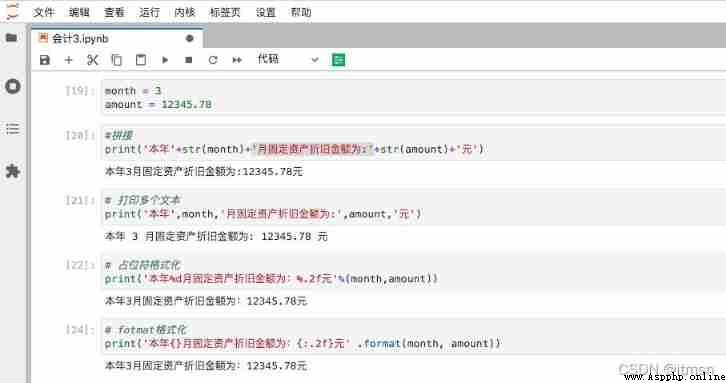Show running kernels sidebar panel
The height and width of the screenshot is (383, 726).
pyautogui.click(x=13, y=86)
